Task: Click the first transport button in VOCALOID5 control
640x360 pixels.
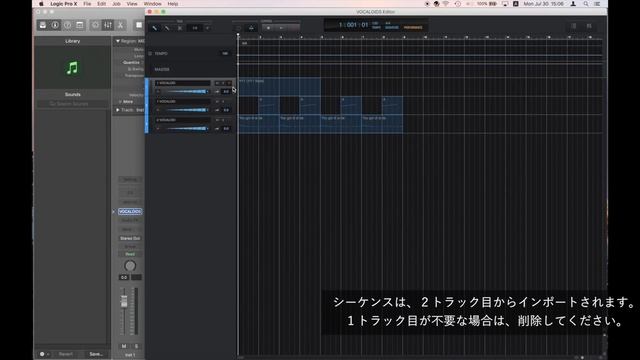Action: 268,28
